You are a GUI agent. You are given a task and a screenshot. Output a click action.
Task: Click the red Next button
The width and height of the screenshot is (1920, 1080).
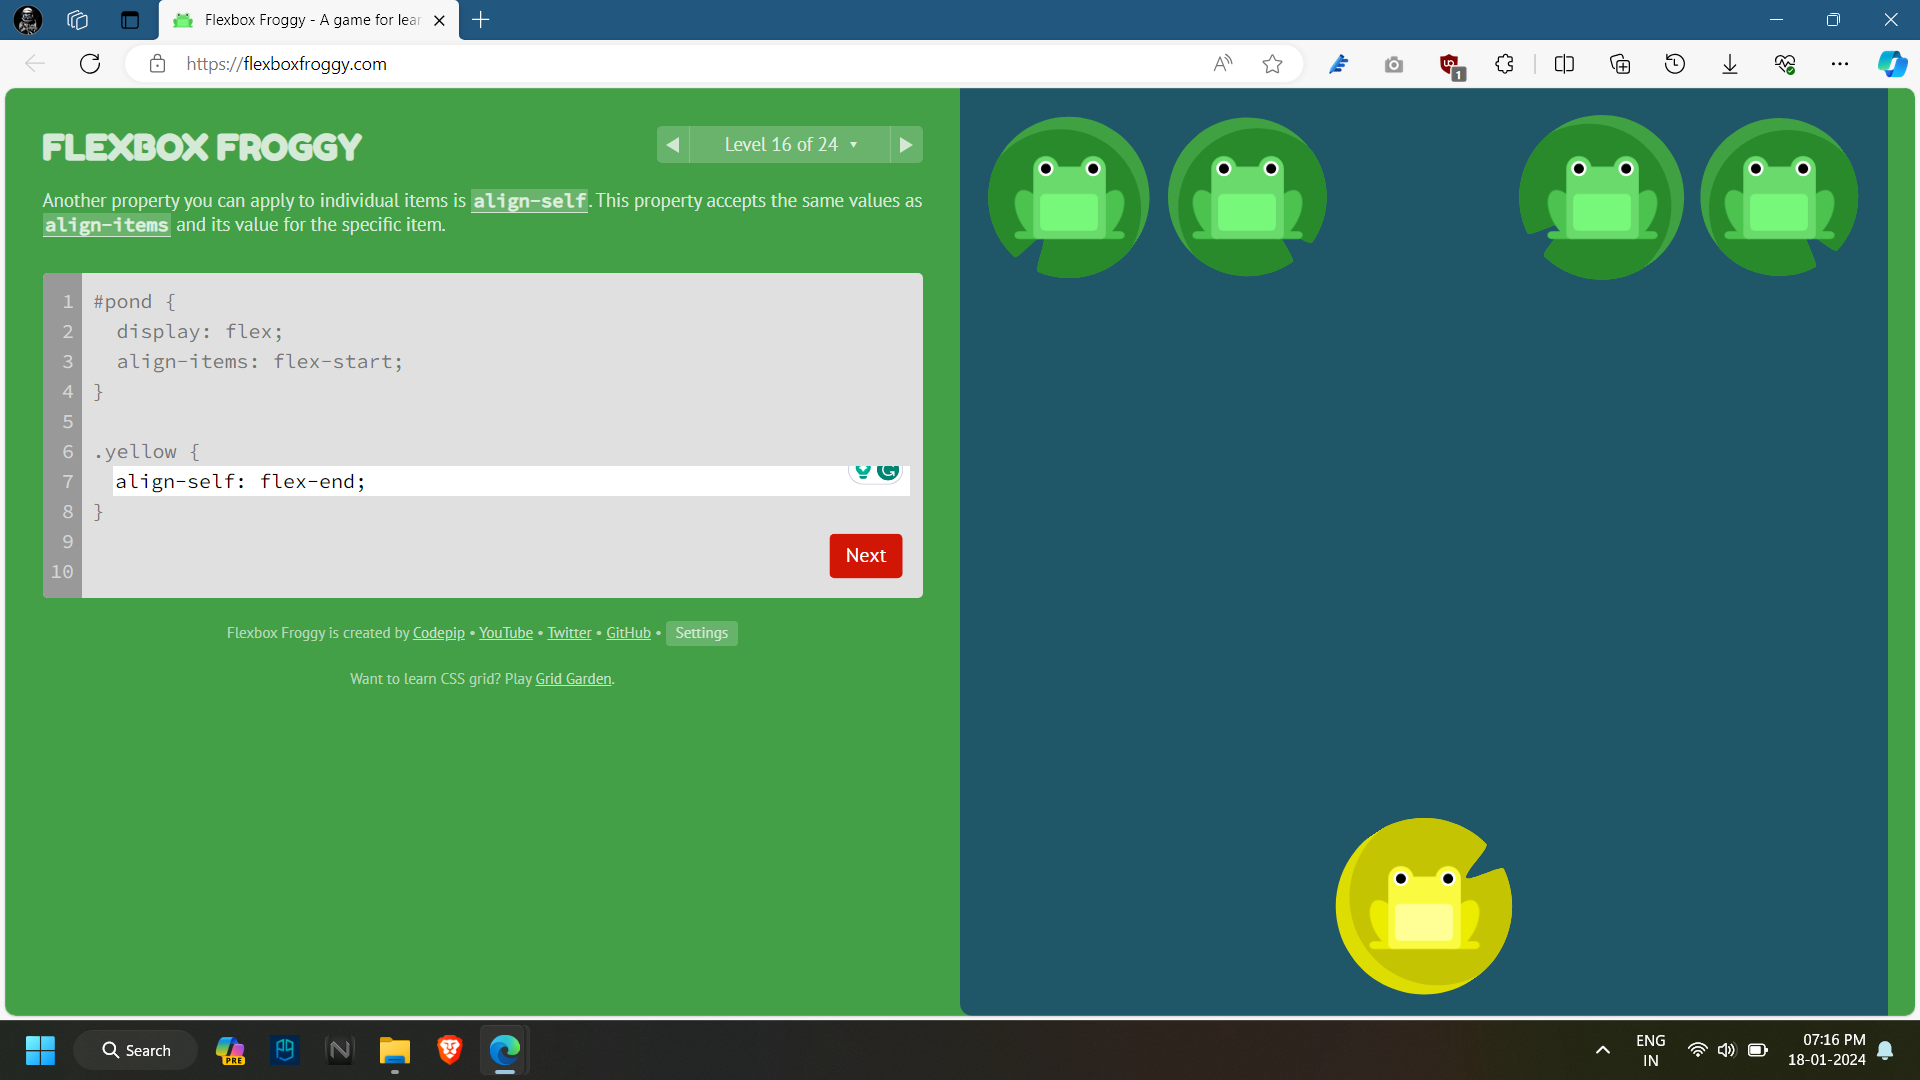tap(865, 556)
